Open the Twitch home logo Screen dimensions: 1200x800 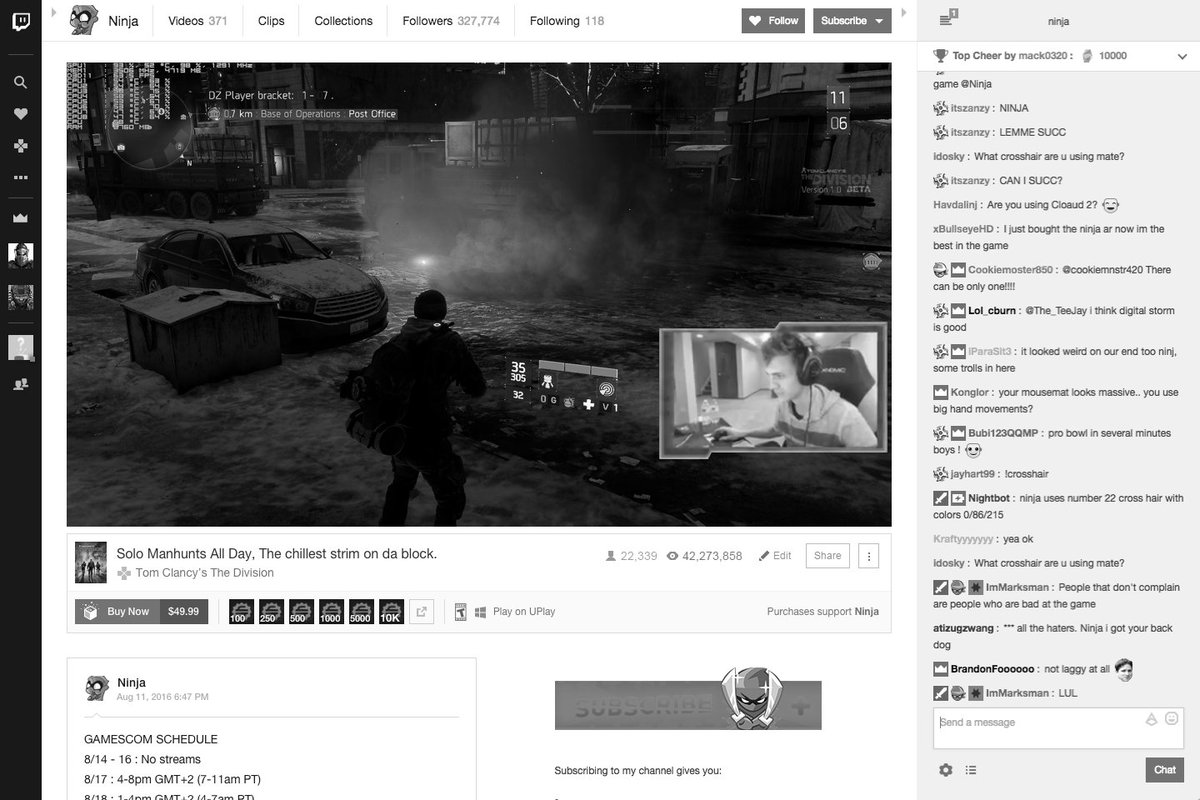click(x=20, y=21)
